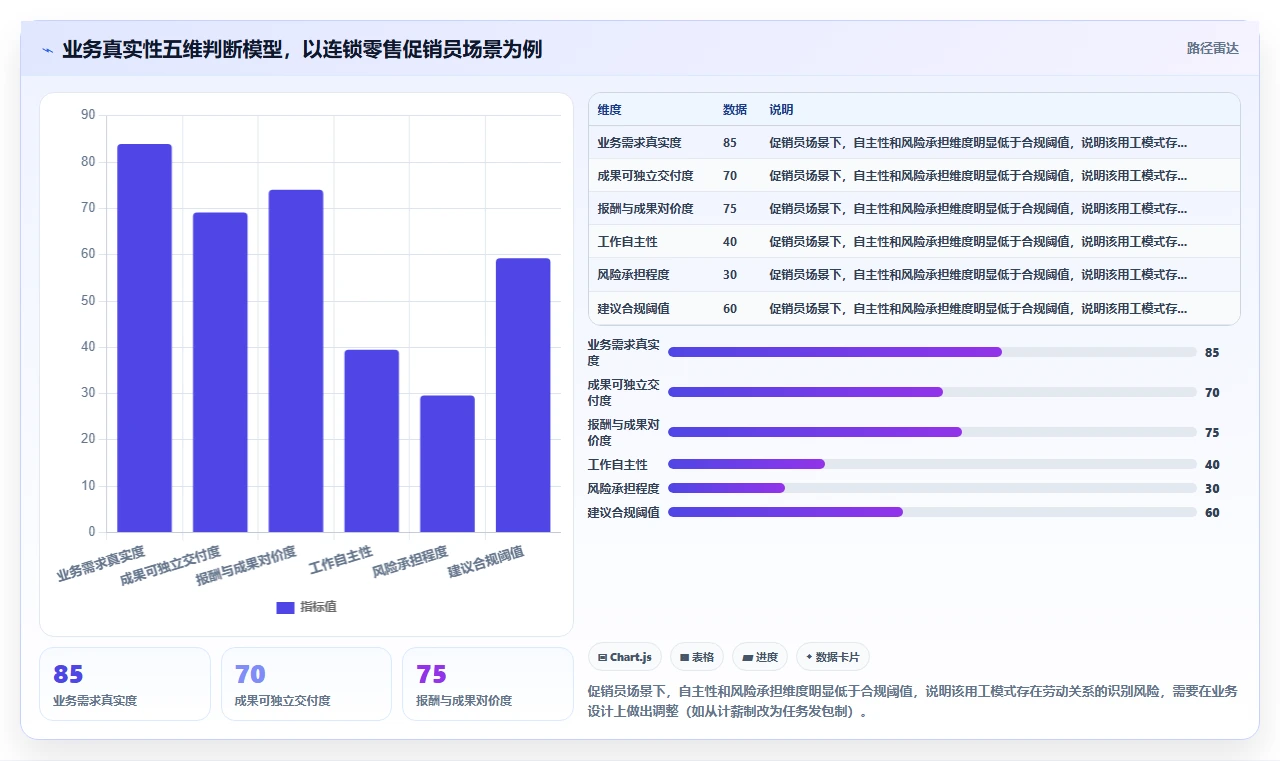Click the 成果可独立交付度 progress bar showing 70
The height and width of the screenshot is (761, 1280).
click(x=932, y=392)
